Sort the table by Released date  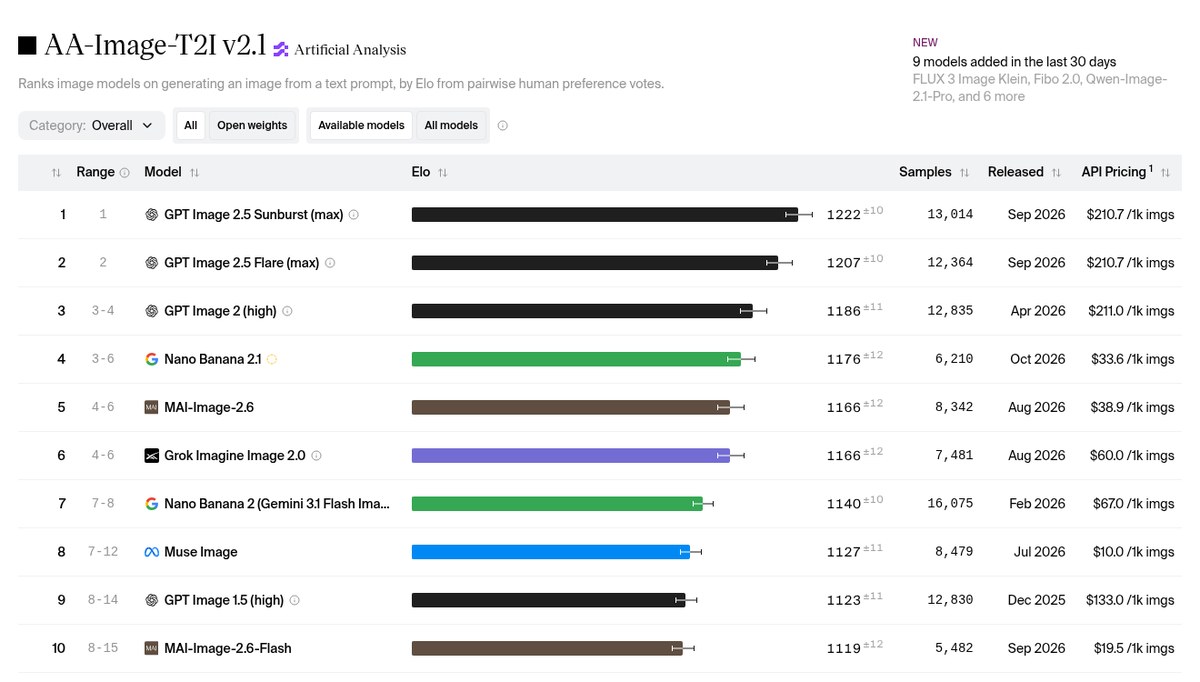[x=1056, y=173]
